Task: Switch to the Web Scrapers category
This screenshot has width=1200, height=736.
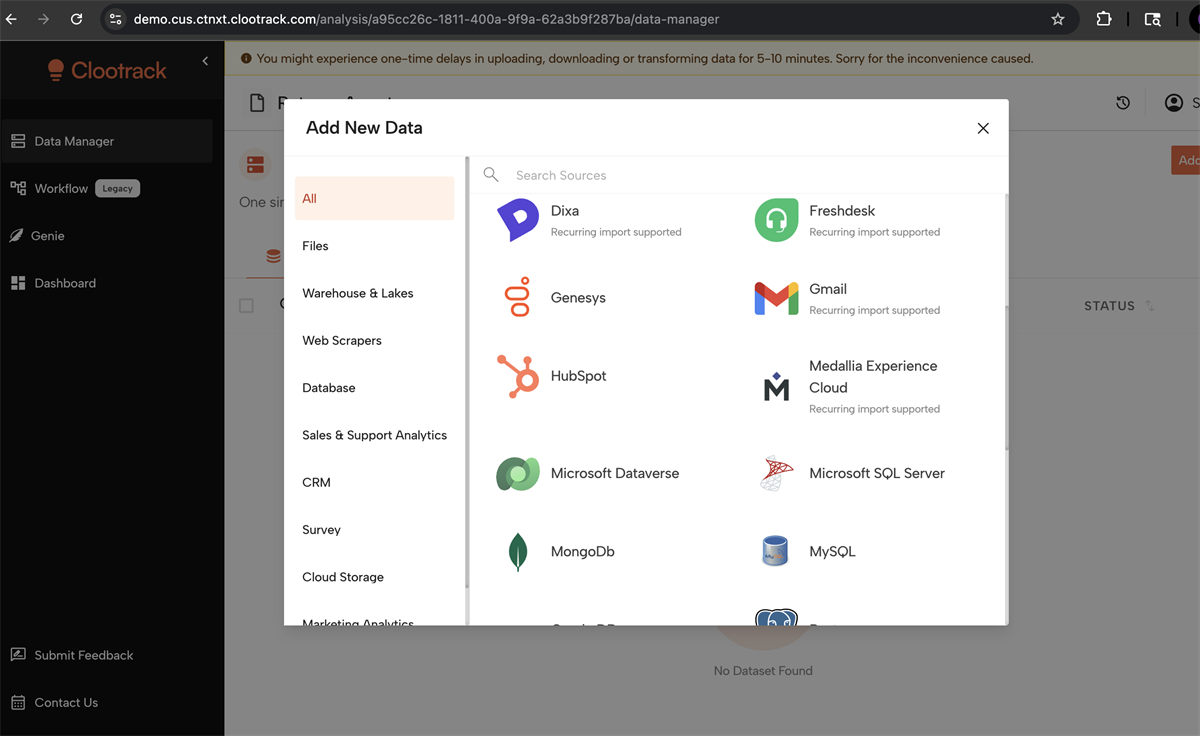Action: 342,340
